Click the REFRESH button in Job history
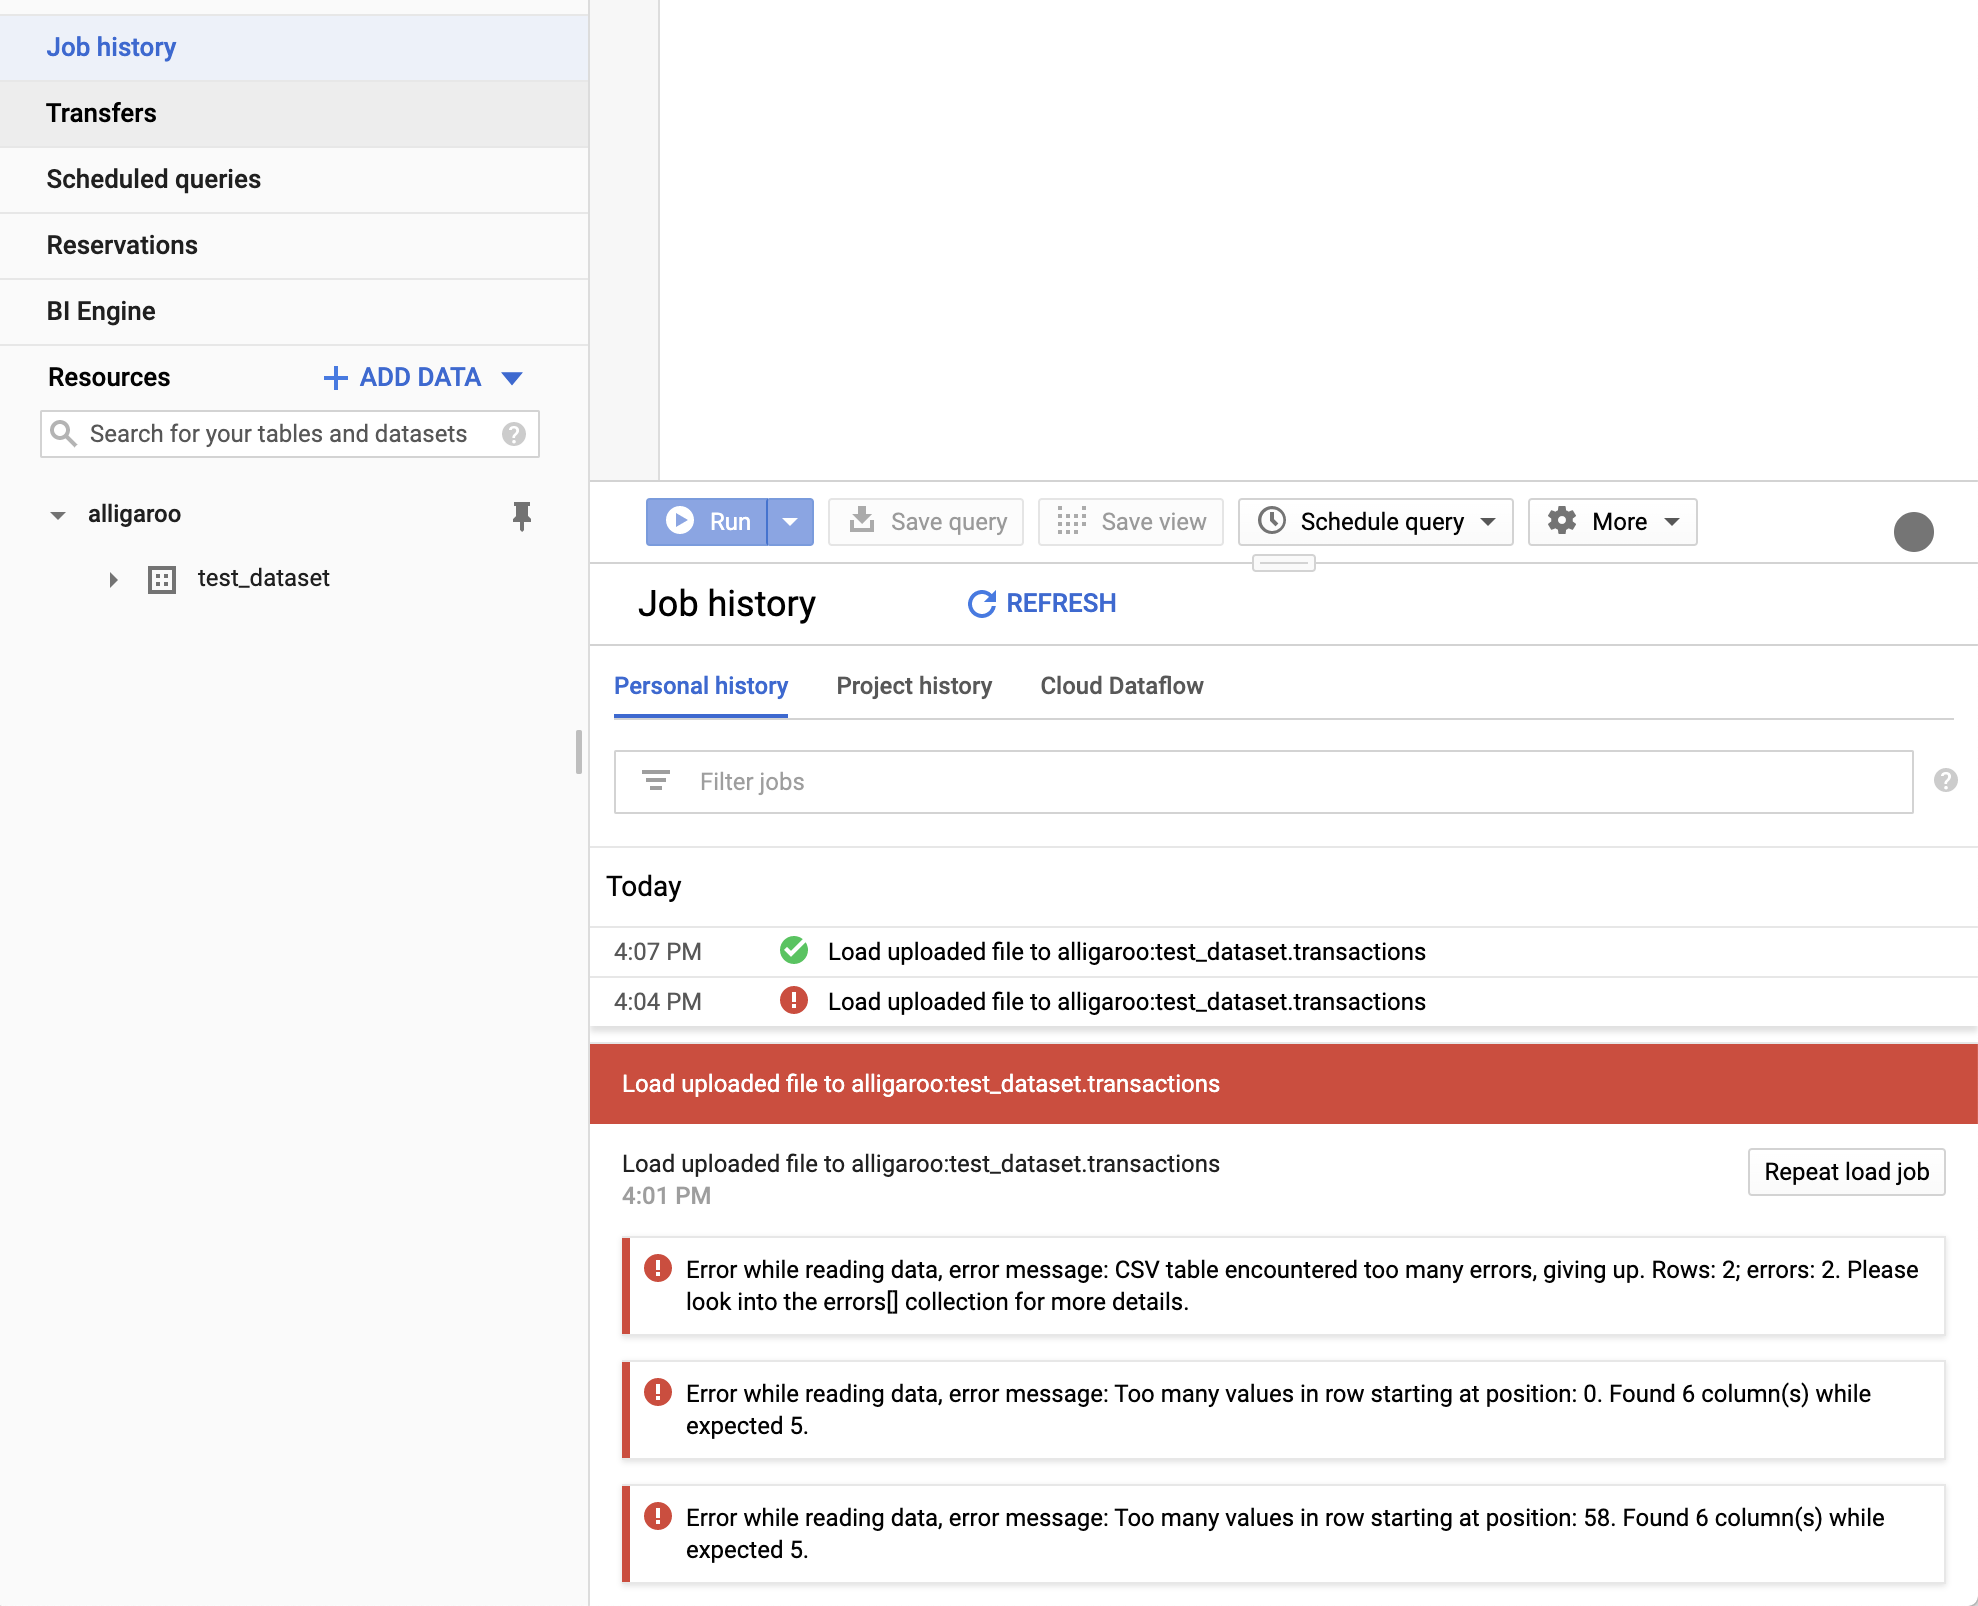The height and width of the screenshot is (1606, 1978). [x=1041, y=603]
